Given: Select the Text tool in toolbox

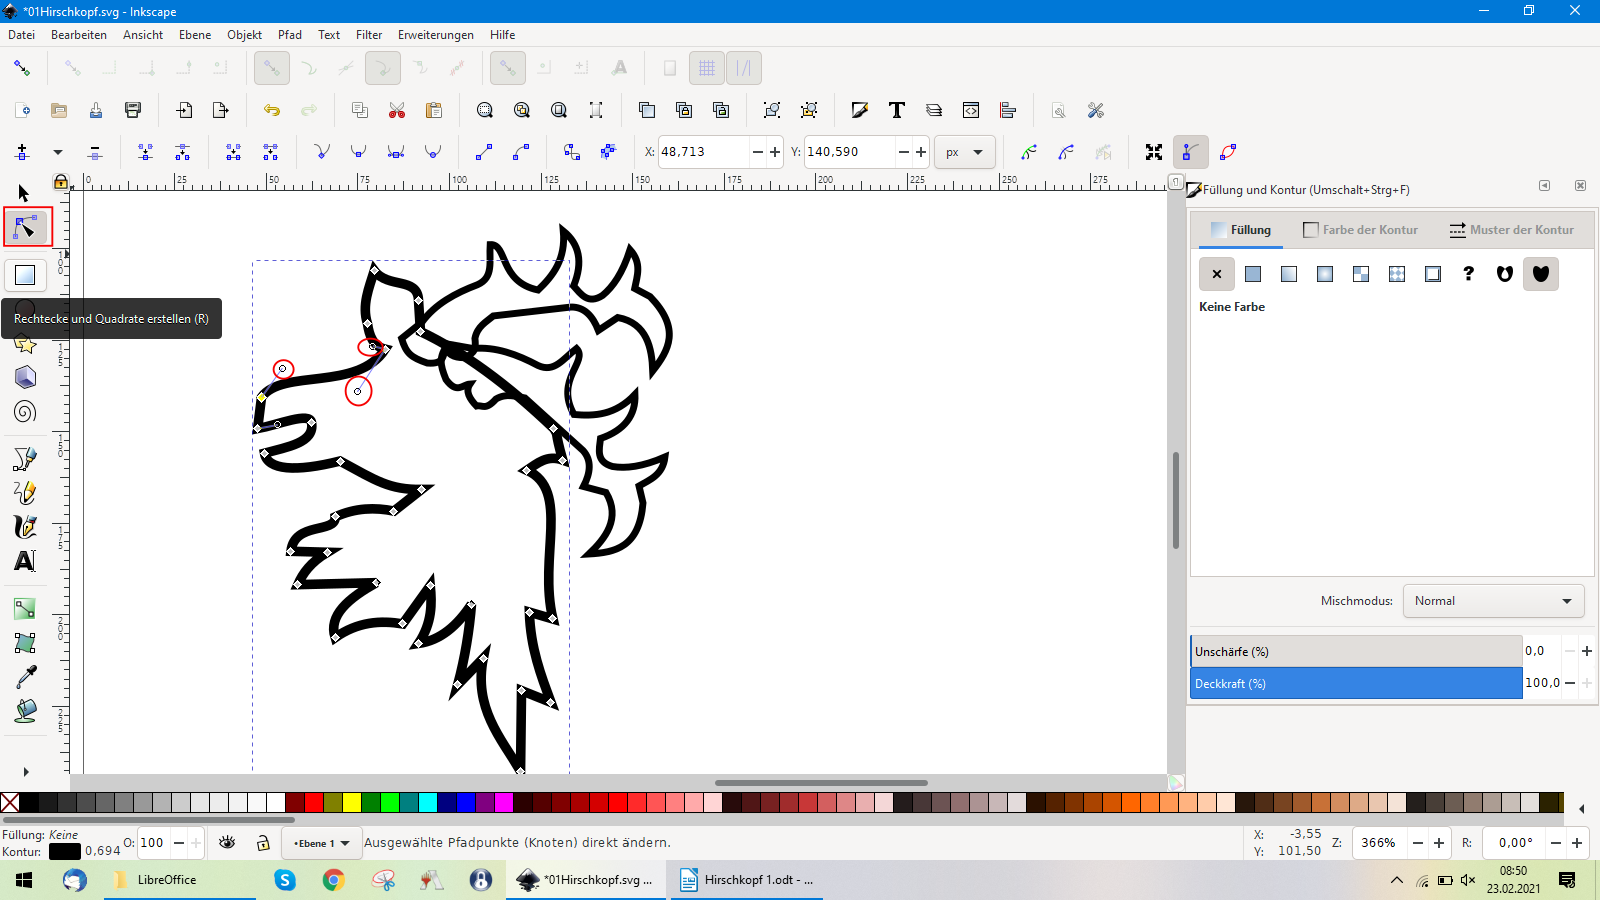Looking at the screenshot, I should click(x=25, y=561).
